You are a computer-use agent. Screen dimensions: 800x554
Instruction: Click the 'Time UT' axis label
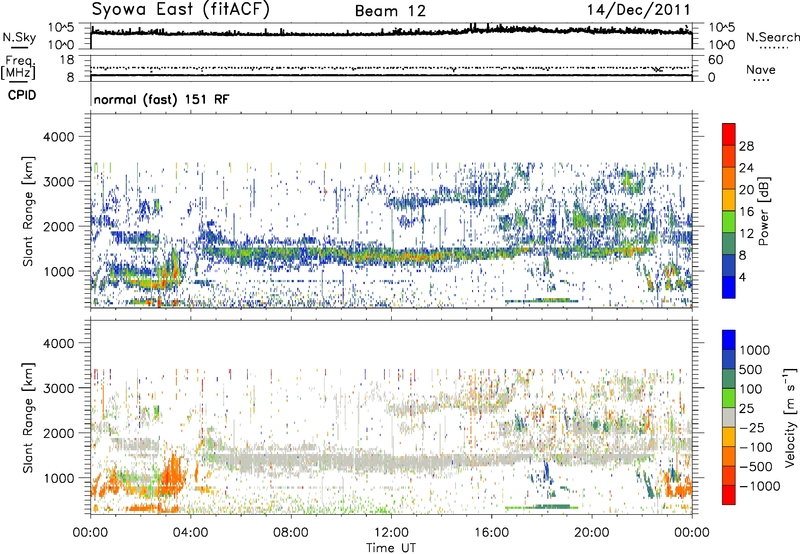(x=391, y=548)
